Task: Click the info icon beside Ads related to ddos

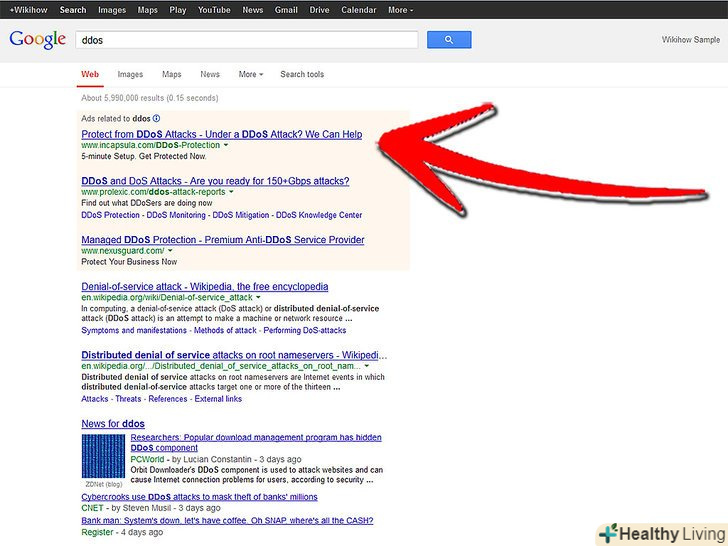Action: point(156,118)
